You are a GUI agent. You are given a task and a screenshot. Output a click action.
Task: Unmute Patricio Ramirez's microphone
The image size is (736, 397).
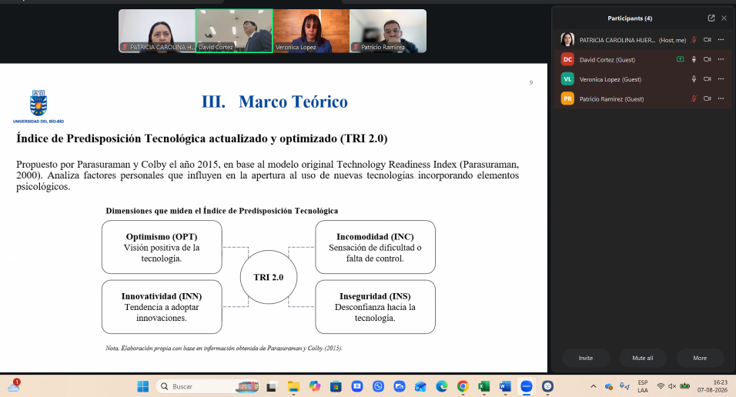(694, 99)
